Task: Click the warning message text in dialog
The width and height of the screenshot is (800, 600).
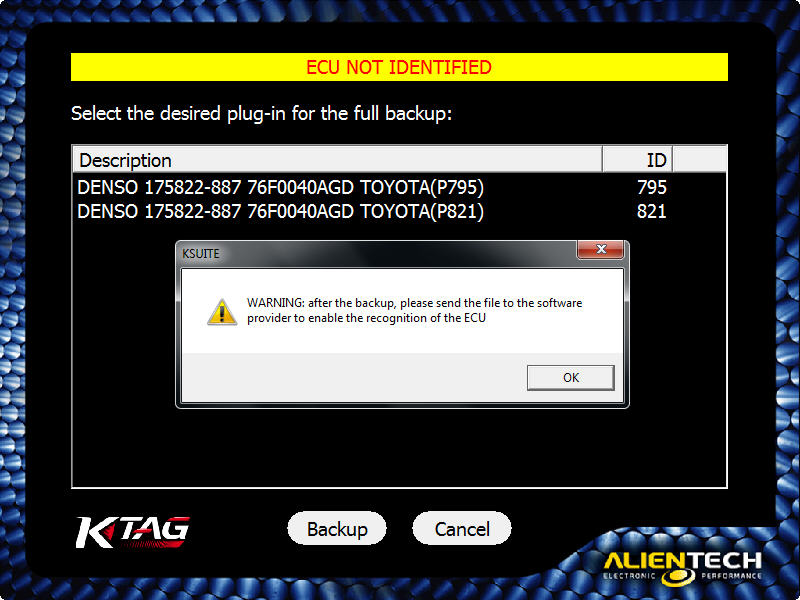Action: pos(414,310)
